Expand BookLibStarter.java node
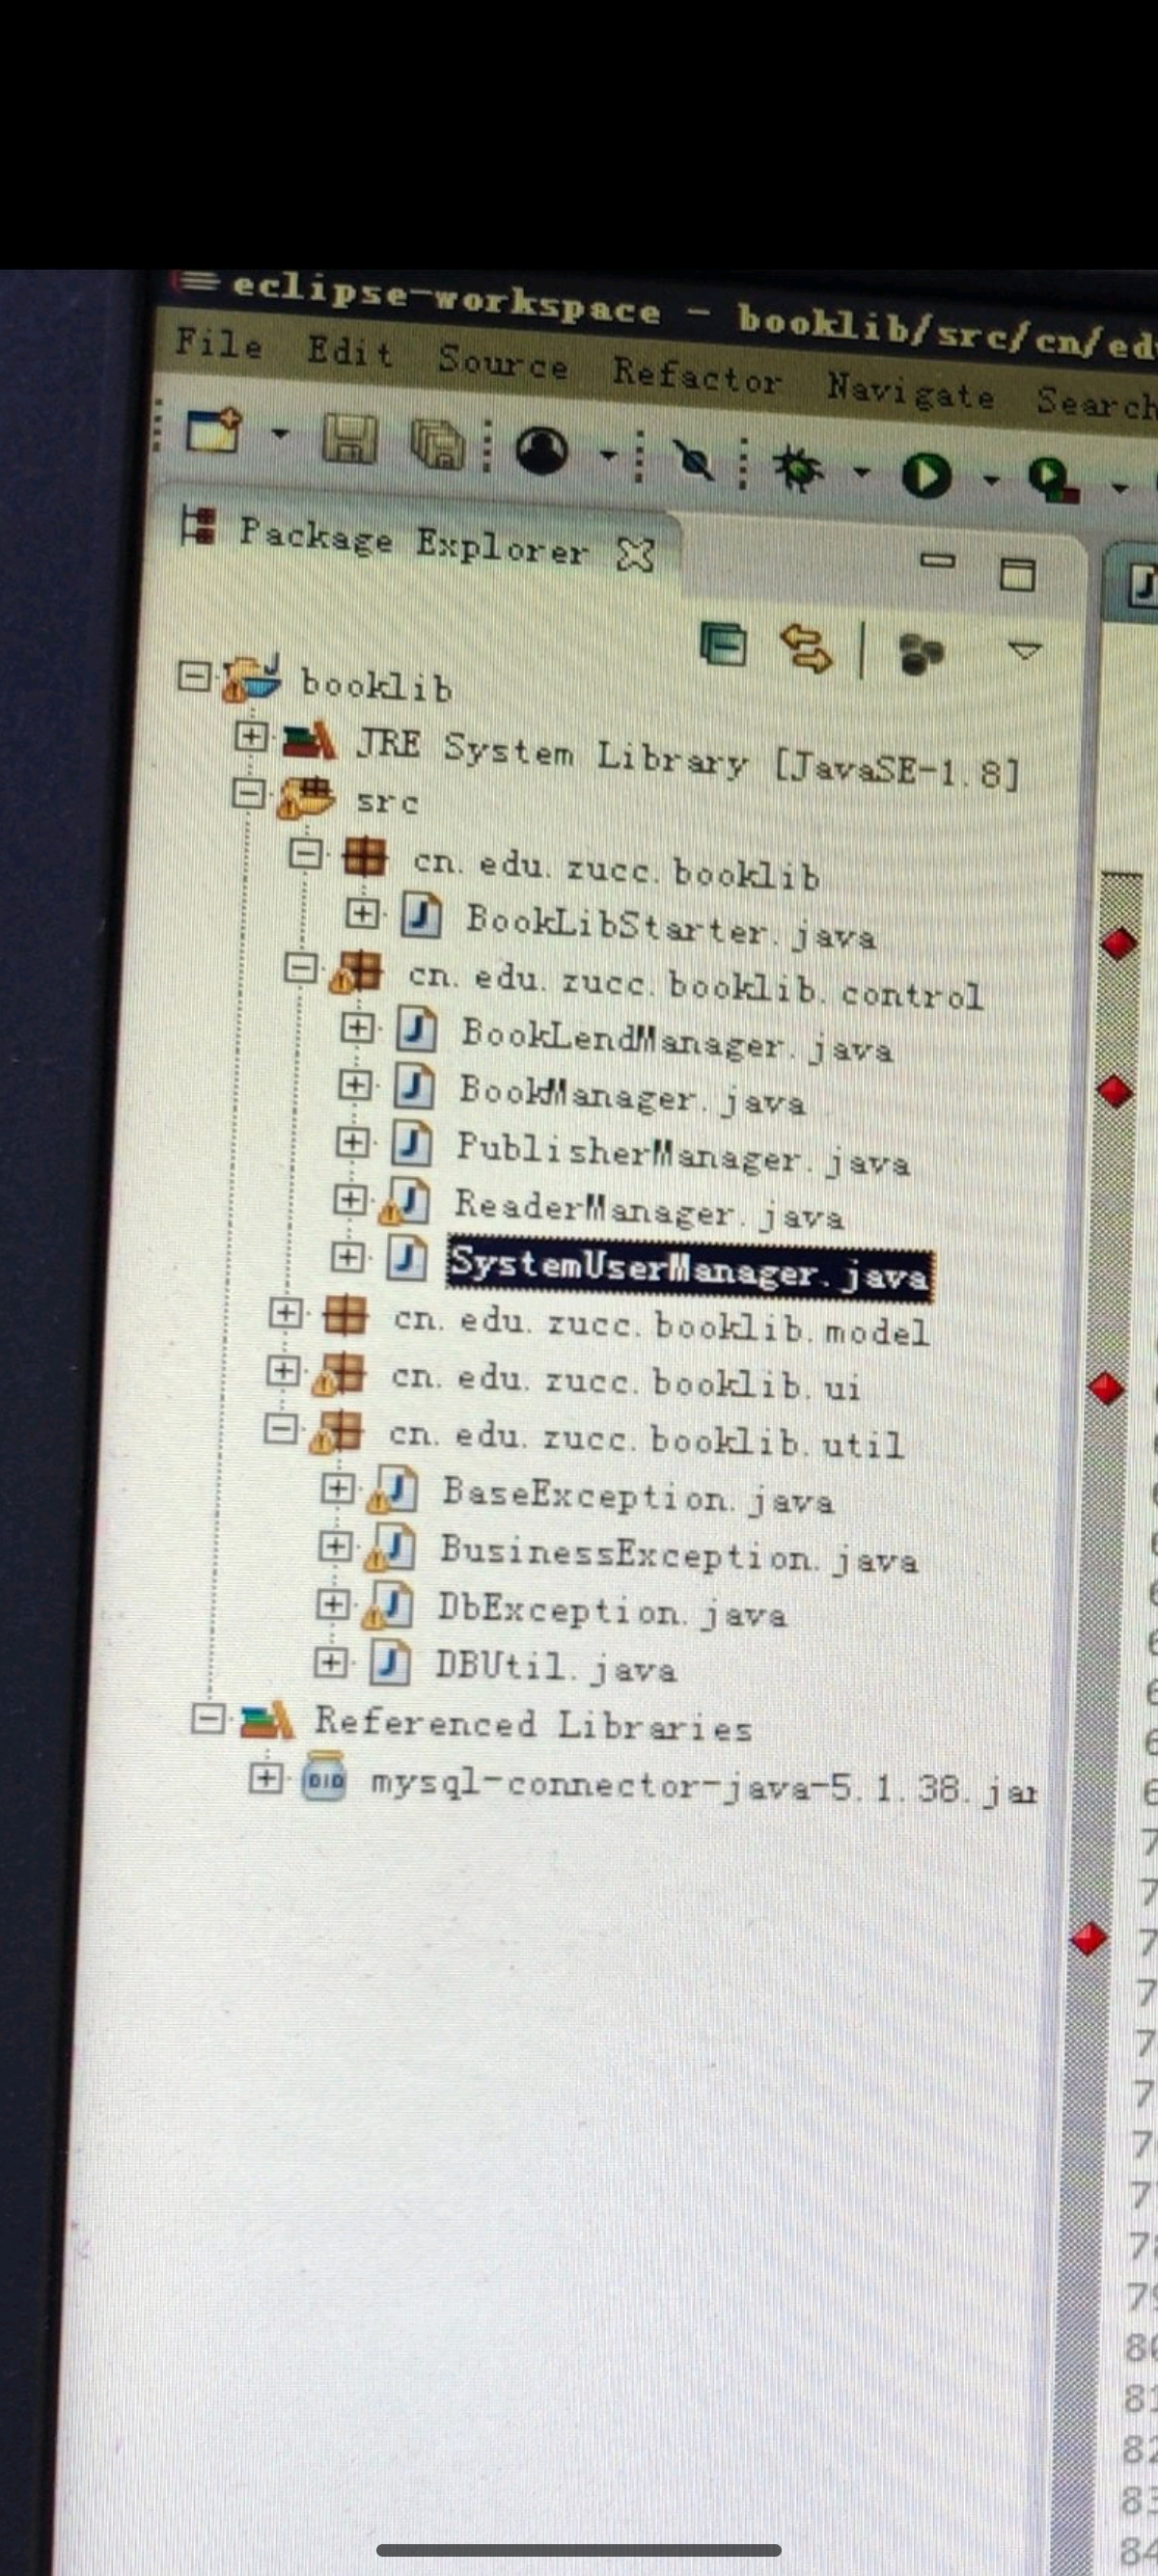 point(361,912)
